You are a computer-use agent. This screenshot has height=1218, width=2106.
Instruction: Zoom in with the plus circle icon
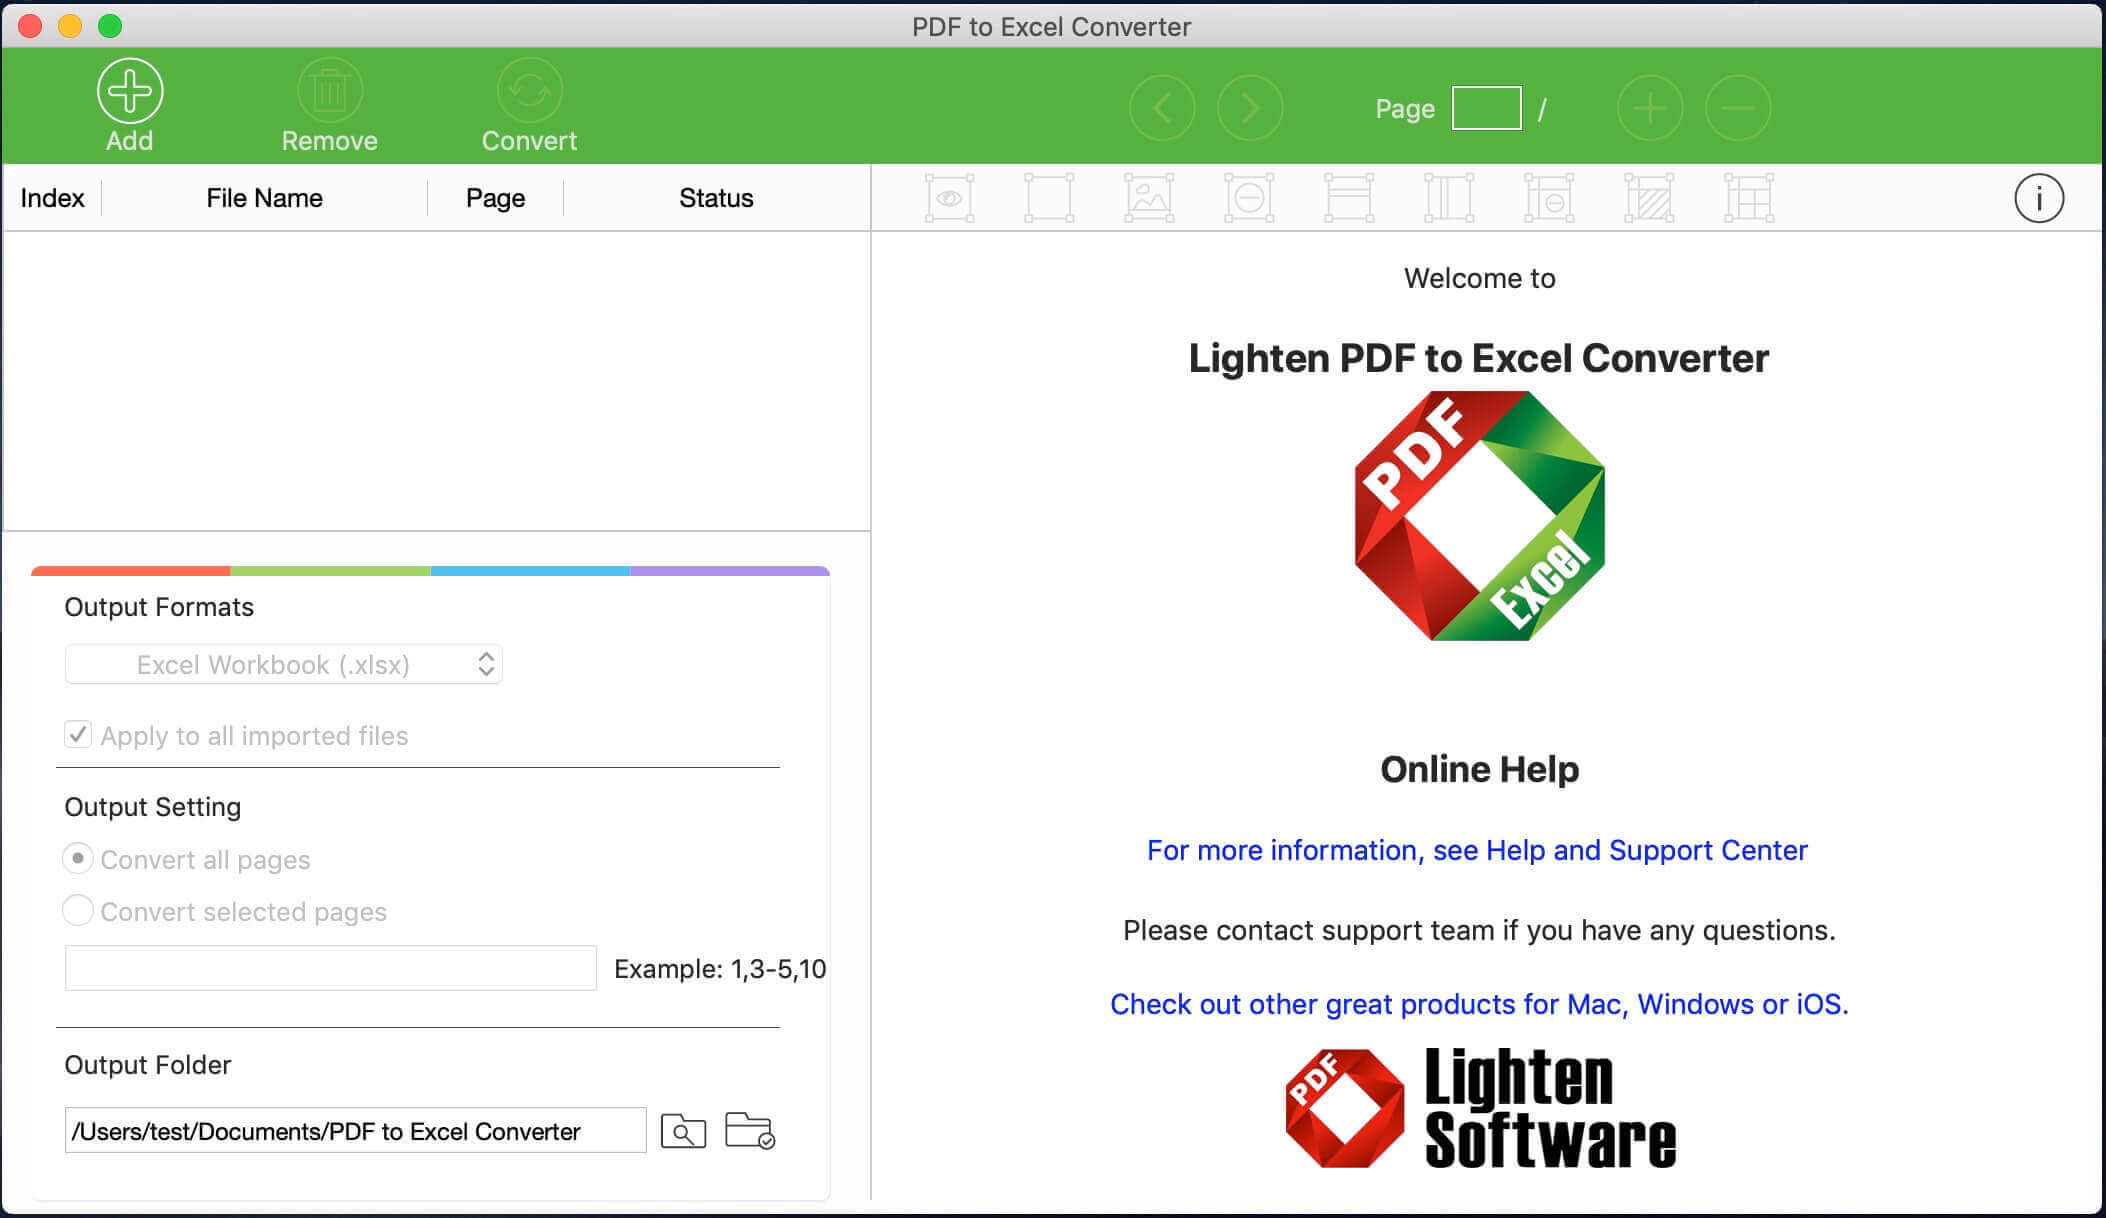coord(1650,108)
